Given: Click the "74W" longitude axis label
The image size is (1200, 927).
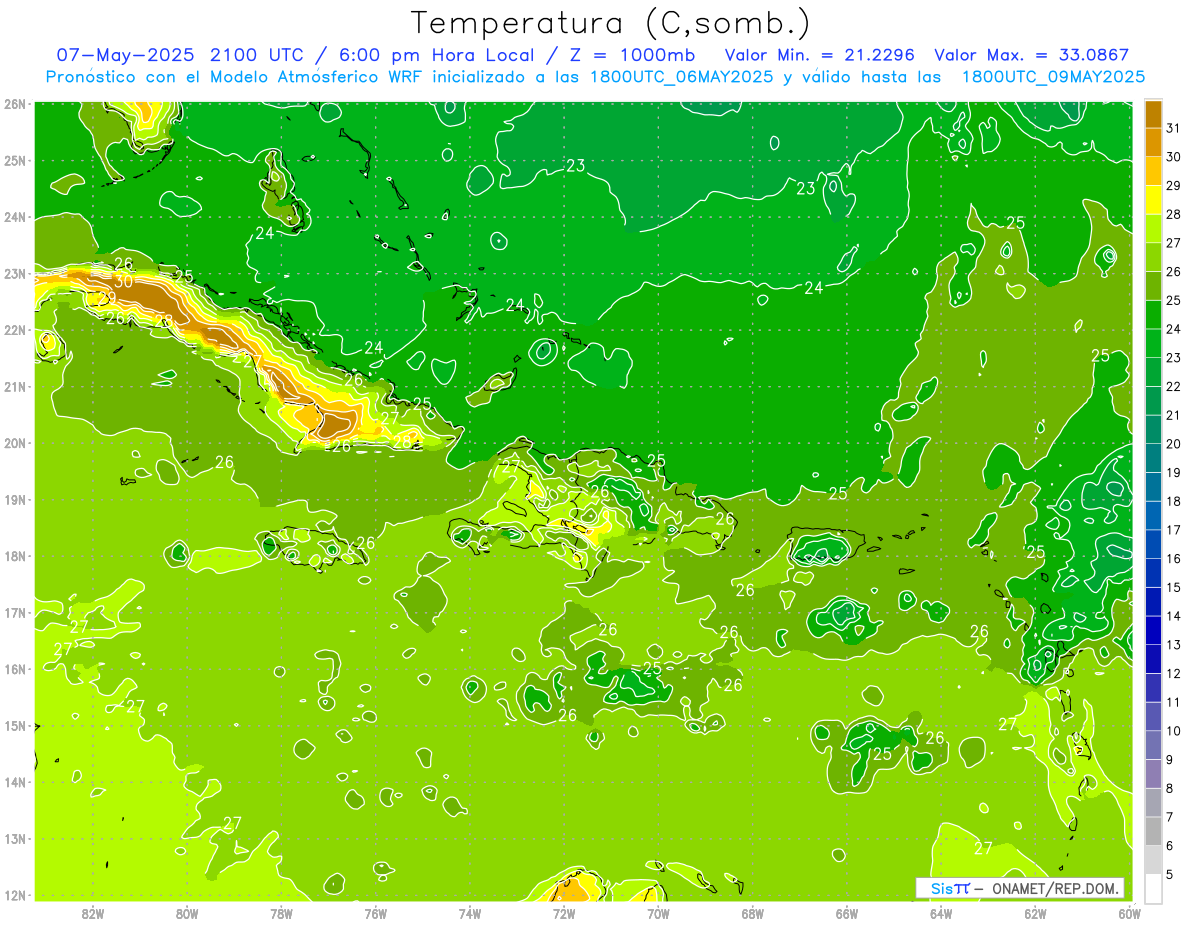Looking at the screenshot, I should pos(470,913).
